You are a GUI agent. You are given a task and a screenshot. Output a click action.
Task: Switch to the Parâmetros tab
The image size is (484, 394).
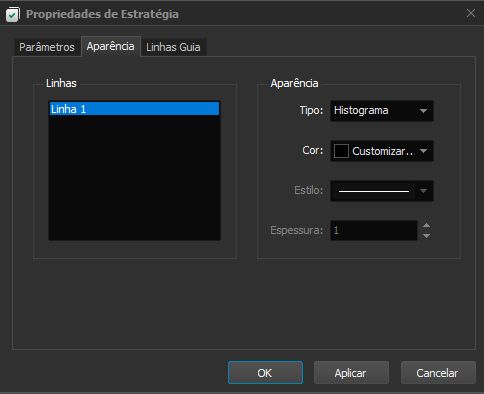pyautogui.click(x=47, y=47)
